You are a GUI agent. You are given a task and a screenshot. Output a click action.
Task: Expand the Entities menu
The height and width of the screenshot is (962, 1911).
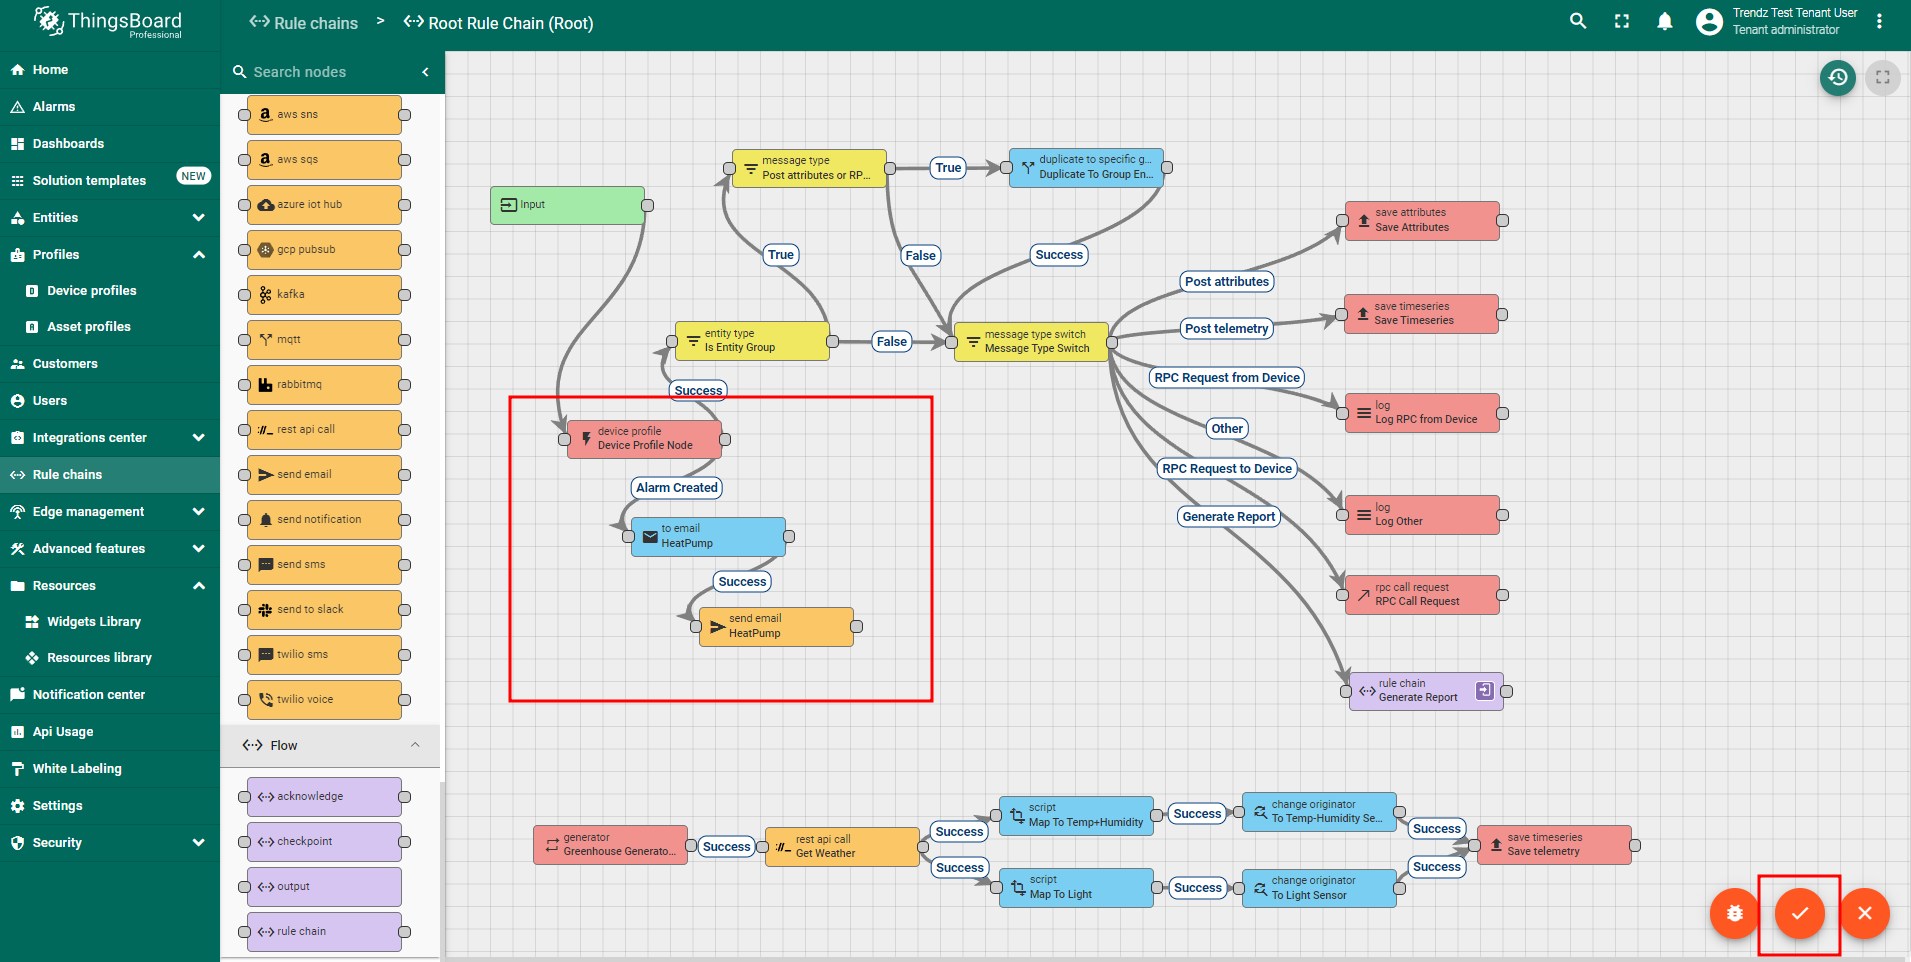click(198, 217)
